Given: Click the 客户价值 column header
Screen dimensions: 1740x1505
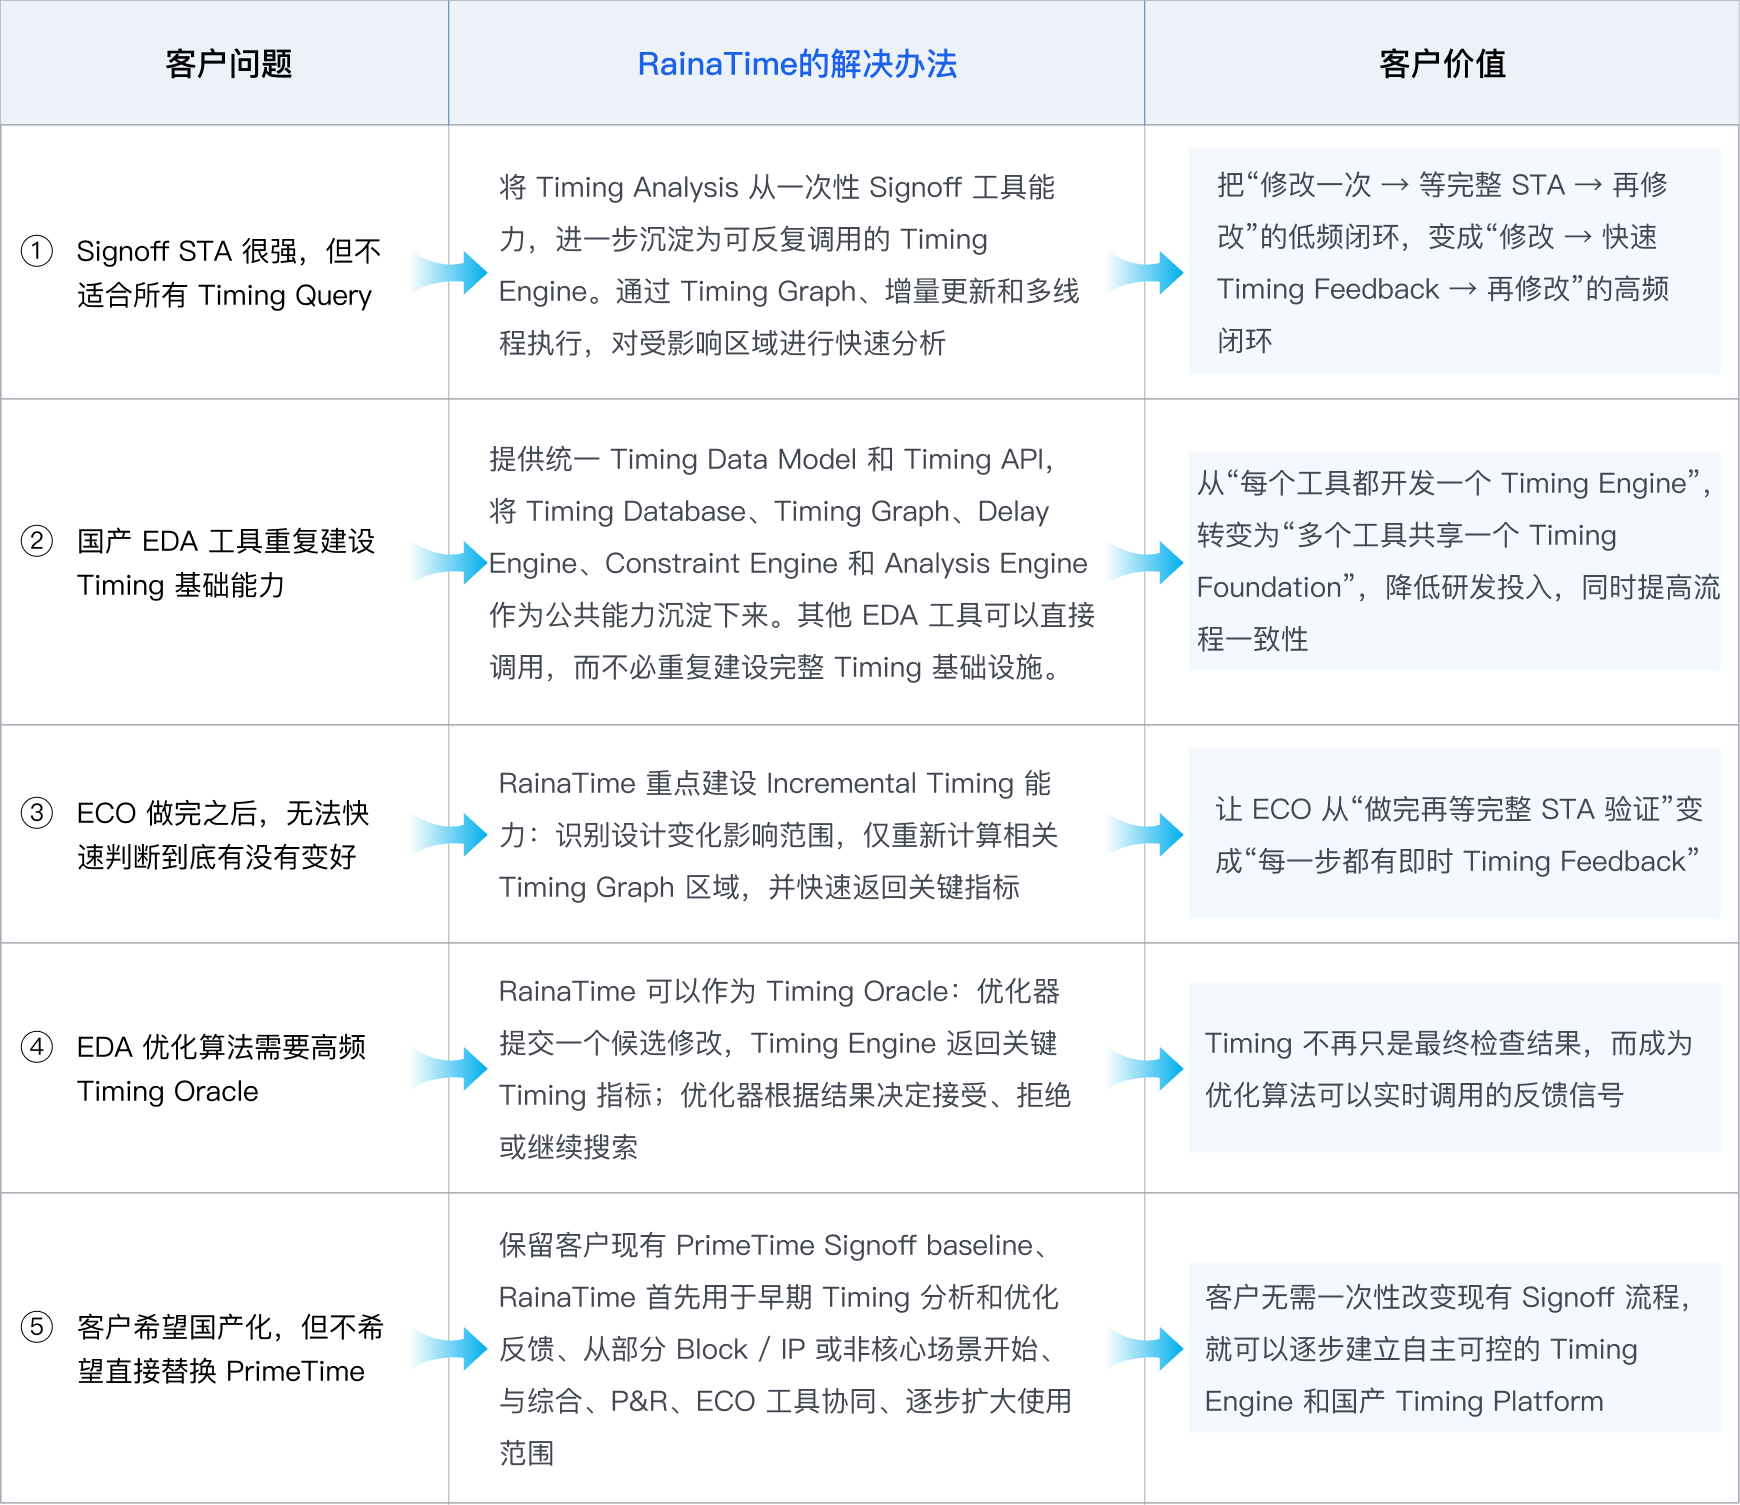Looking at the screenshot, I should click(1442, 64).
